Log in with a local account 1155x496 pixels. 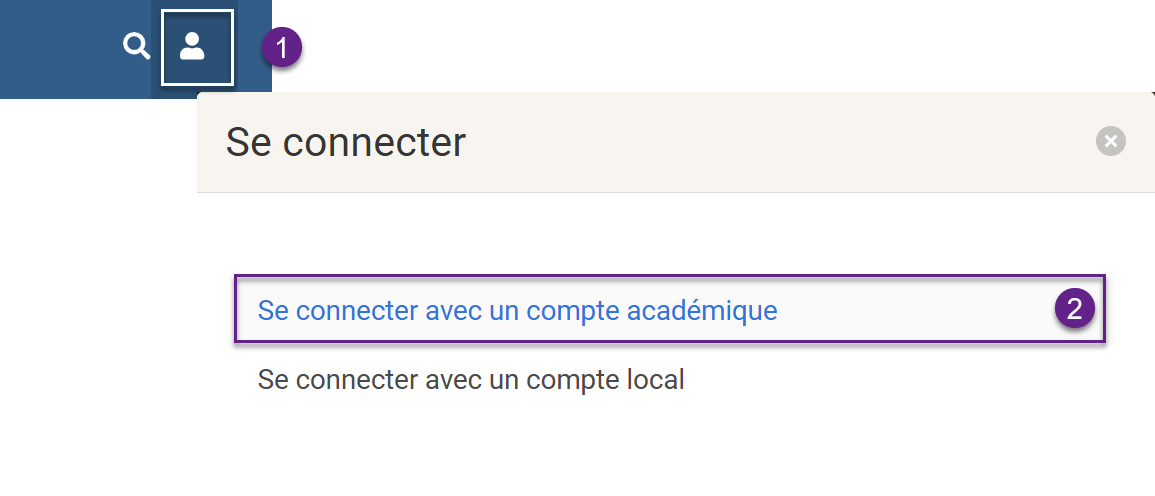coord(471,380)
